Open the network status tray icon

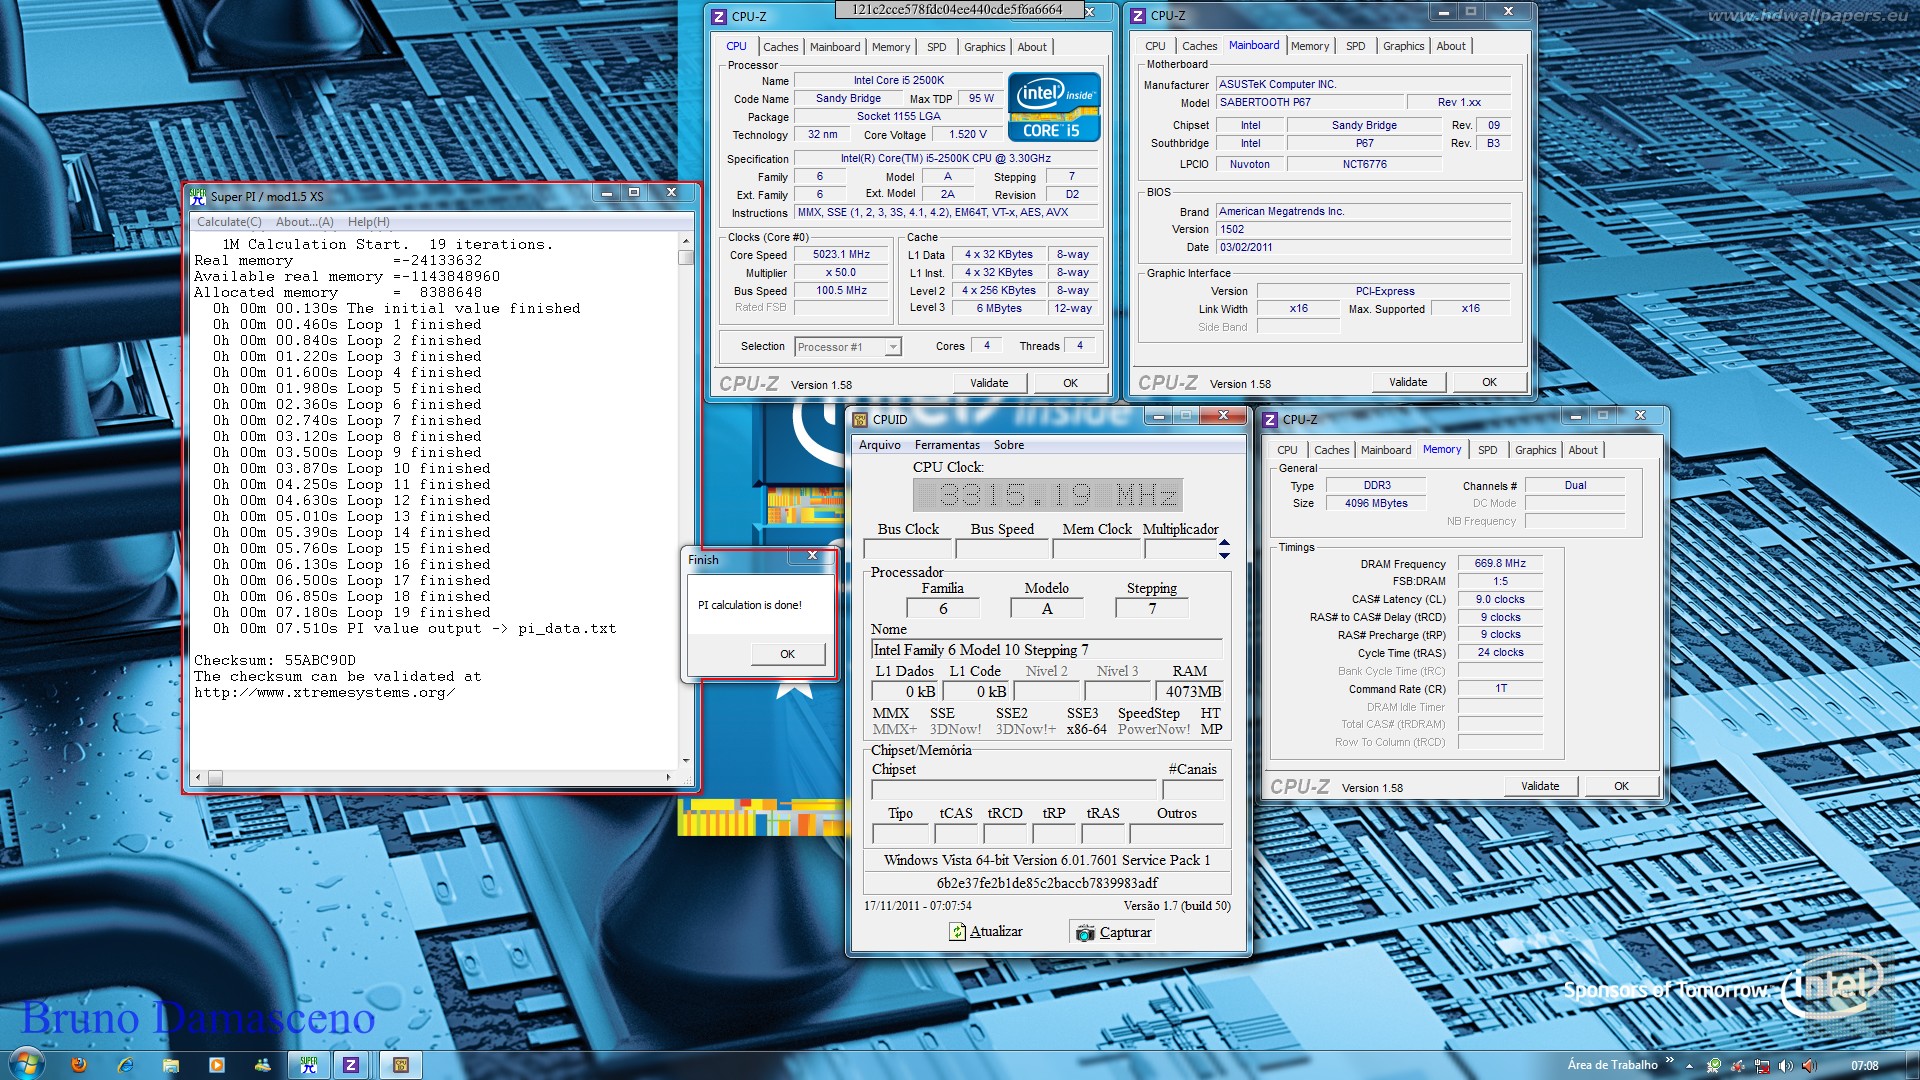pyautogui.click(x=1762, y=1066)
